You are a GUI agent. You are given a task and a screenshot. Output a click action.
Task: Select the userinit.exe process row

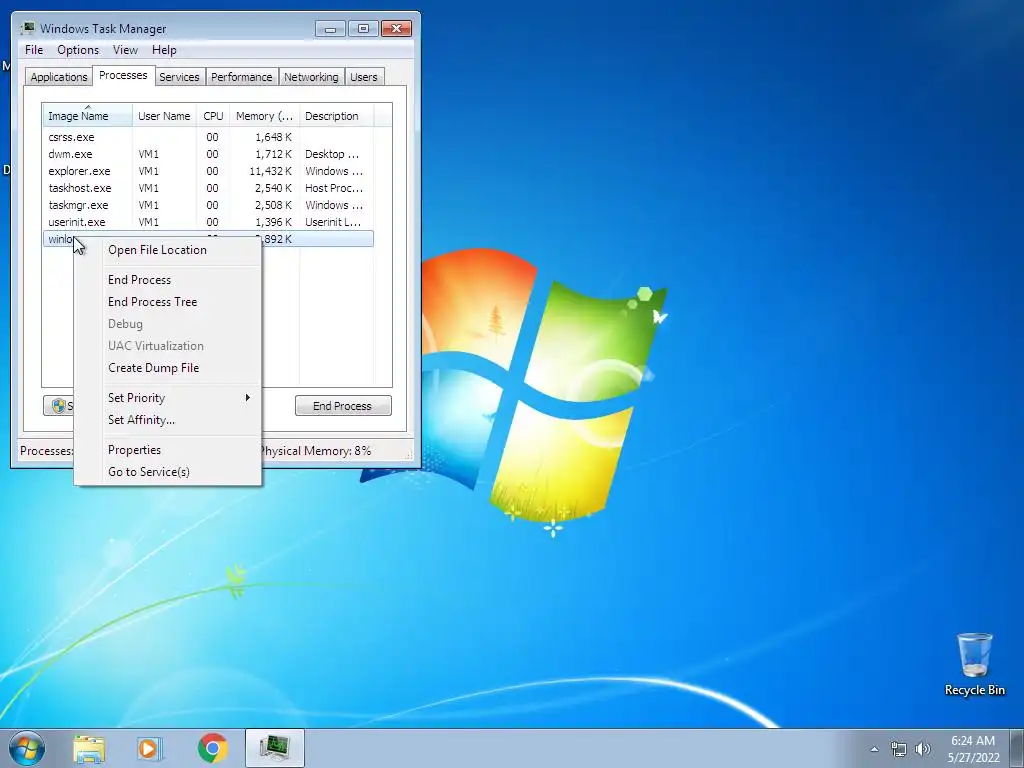point(208,222)
